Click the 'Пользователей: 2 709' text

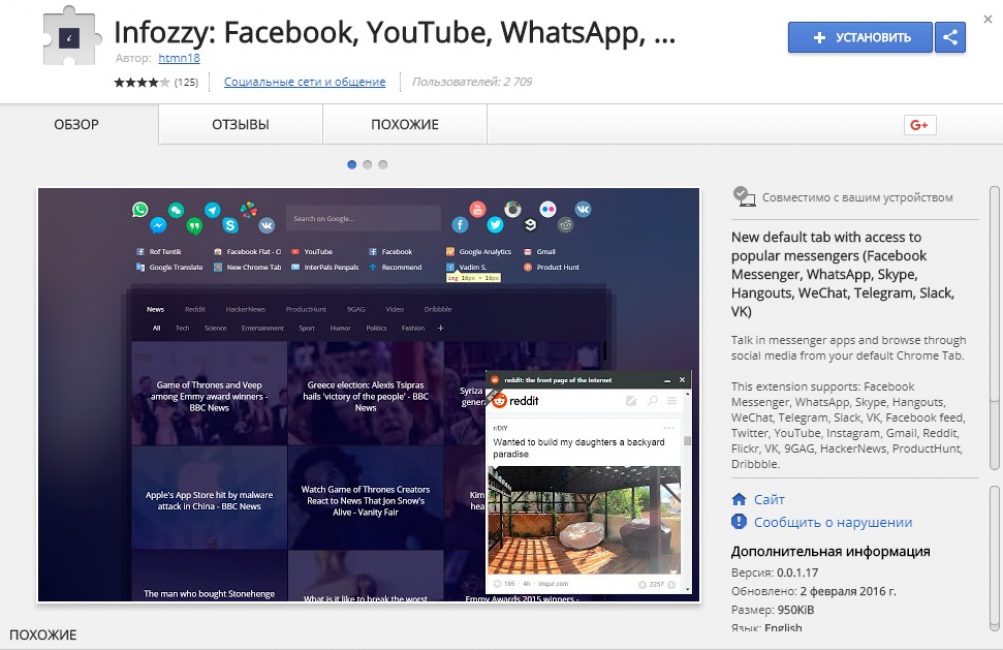coord(472,81)
